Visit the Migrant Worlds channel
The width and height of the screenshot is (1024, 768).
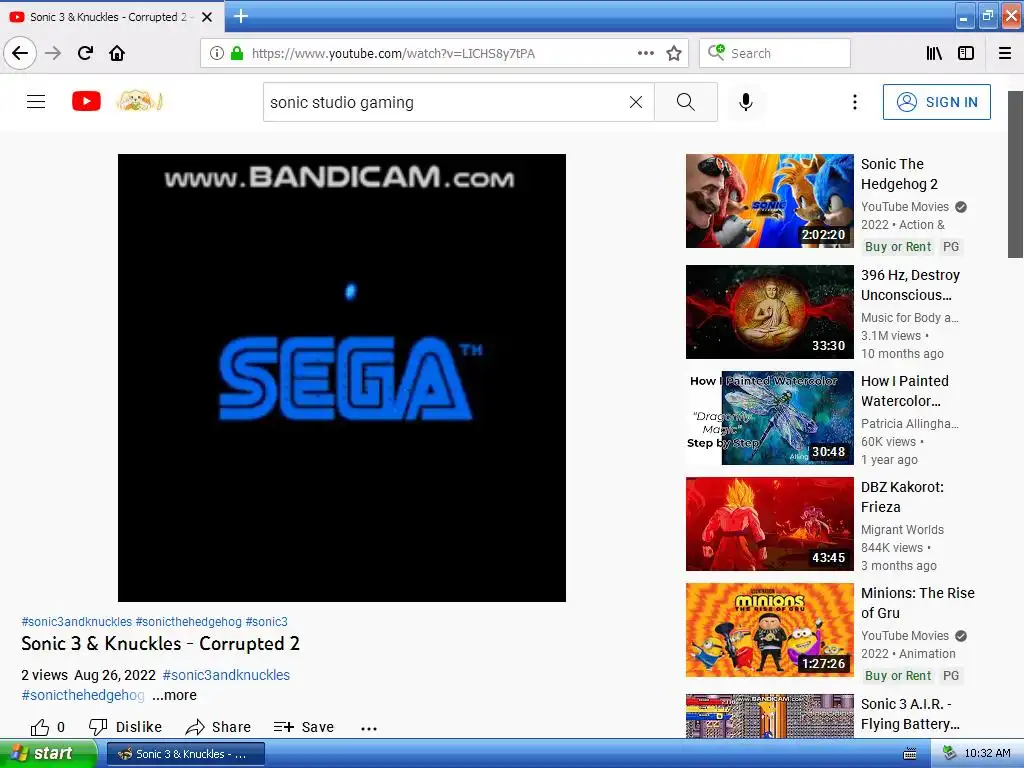click(902, 530)
